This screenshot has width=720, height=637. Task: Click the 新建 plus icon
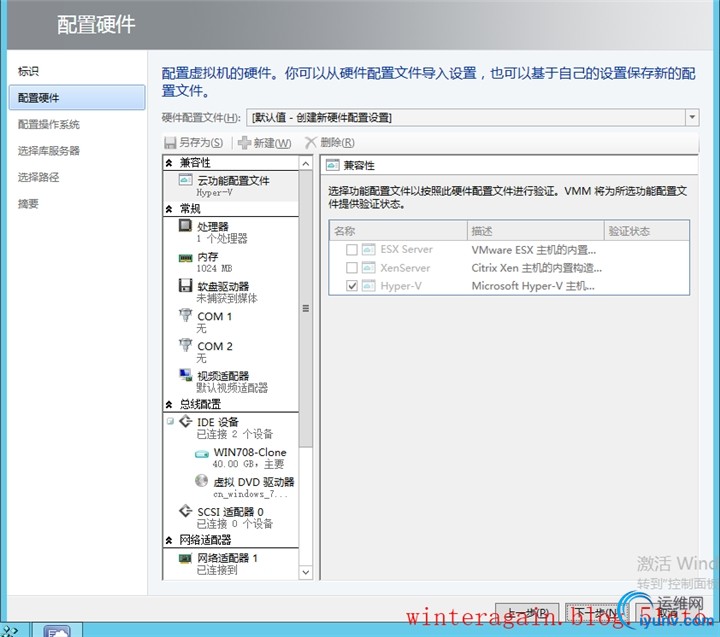(x=244, y=143)
